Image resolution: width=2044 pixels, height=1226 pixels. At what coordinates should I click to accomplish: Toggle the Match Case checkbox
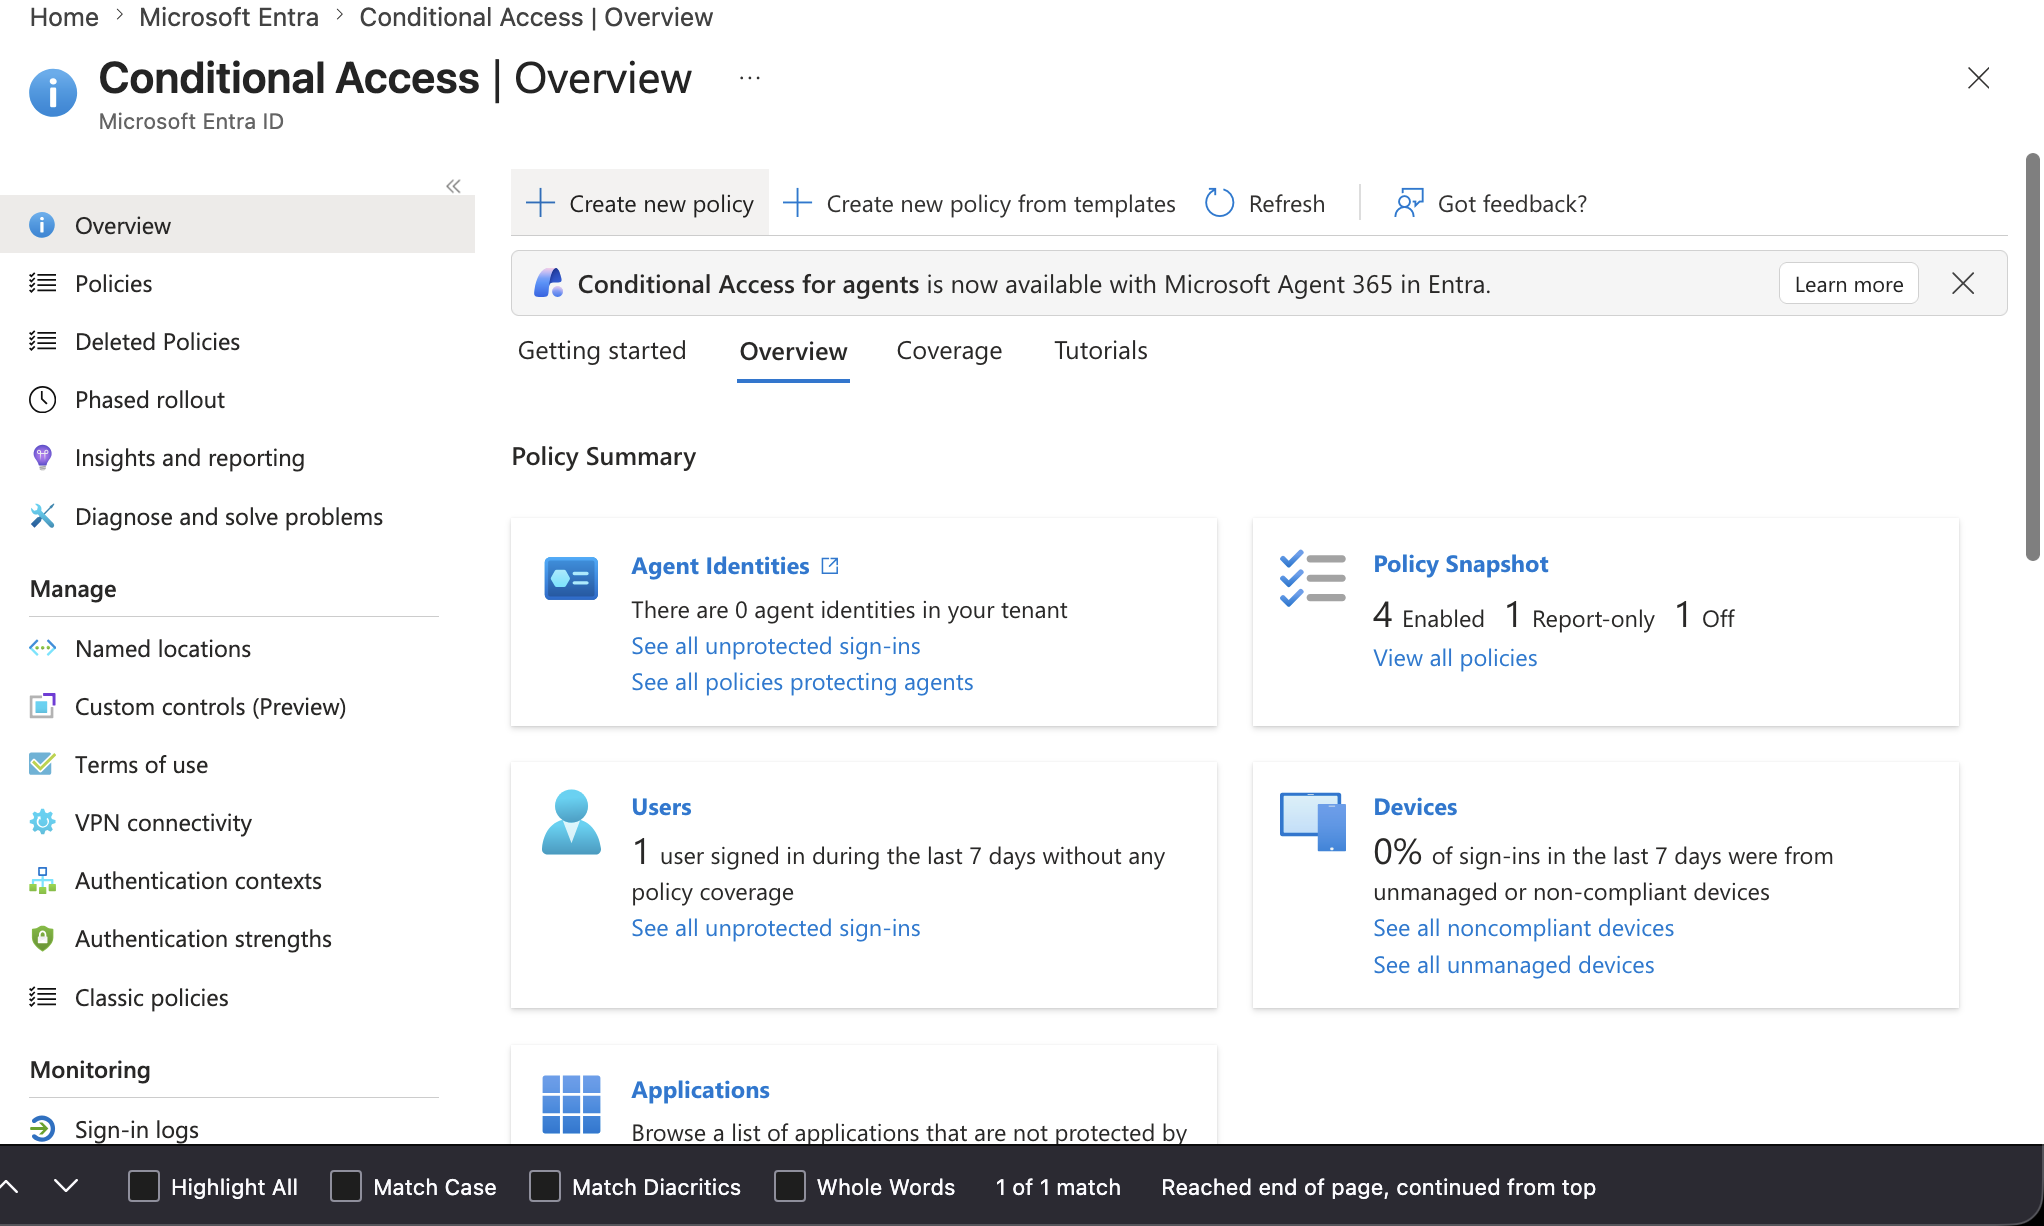pyautogui.click(x=346, y=1186)
